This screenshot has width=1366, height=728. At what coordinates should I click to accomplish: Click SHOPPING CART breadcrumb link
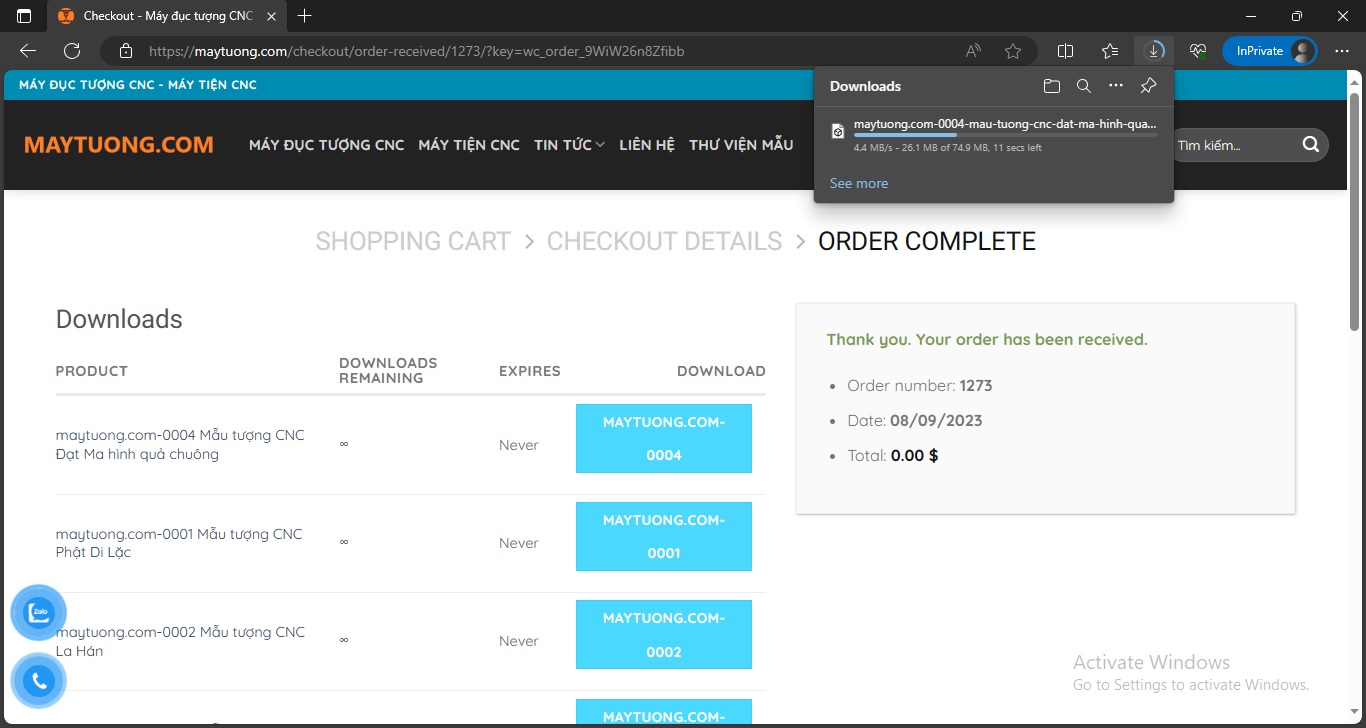(413, 241)
